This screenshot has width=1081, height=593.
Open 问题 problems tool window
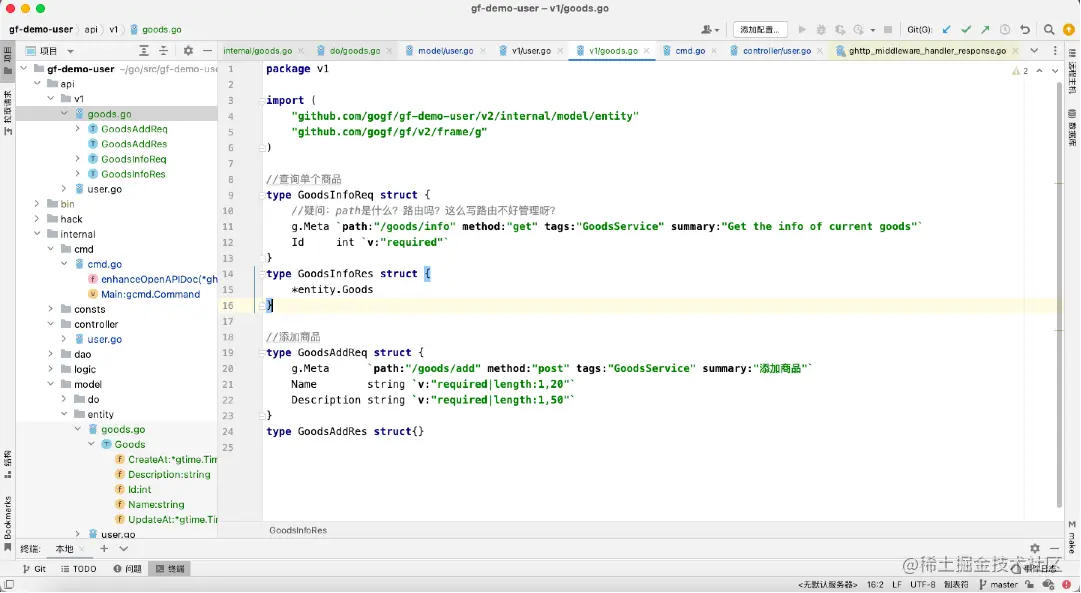click(128, 569)
